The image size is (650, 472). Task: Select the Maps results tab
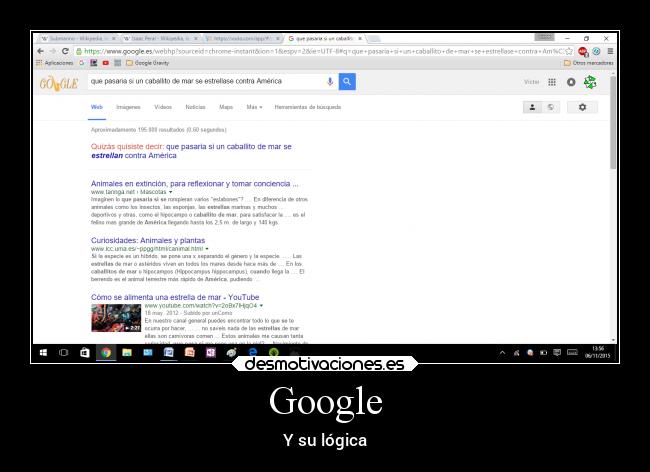tap(226, 107)
